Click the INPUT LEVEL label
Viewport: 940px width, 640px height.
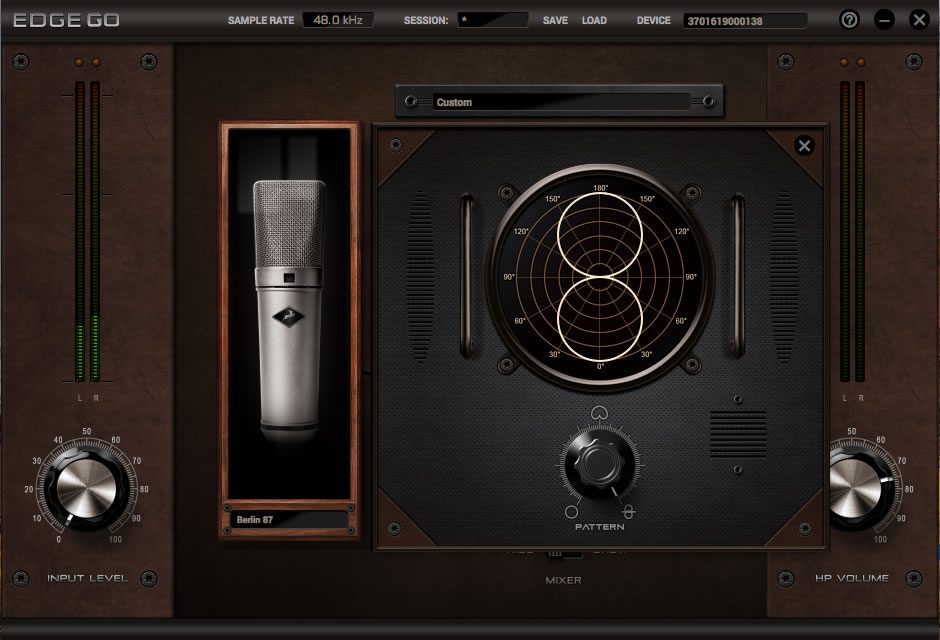coord(88,578)
